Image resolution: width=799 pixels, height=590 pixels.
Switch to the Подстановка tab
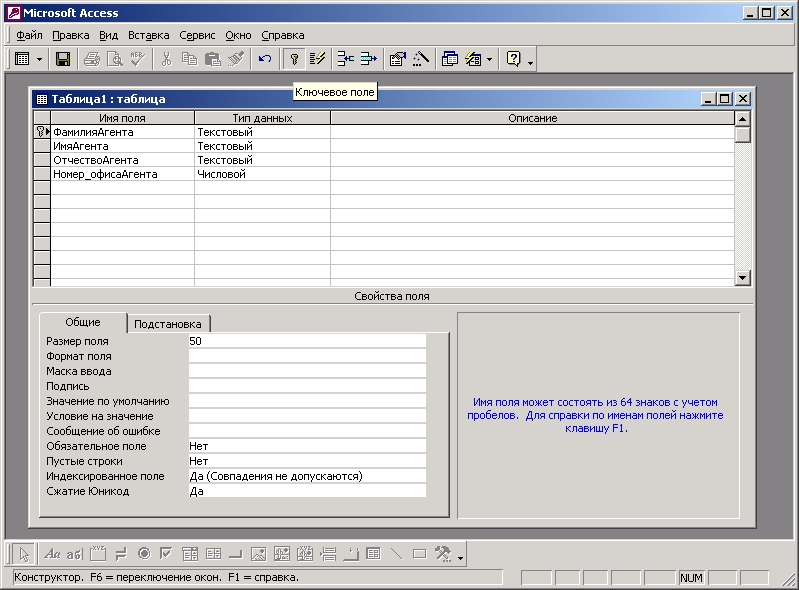168,324
